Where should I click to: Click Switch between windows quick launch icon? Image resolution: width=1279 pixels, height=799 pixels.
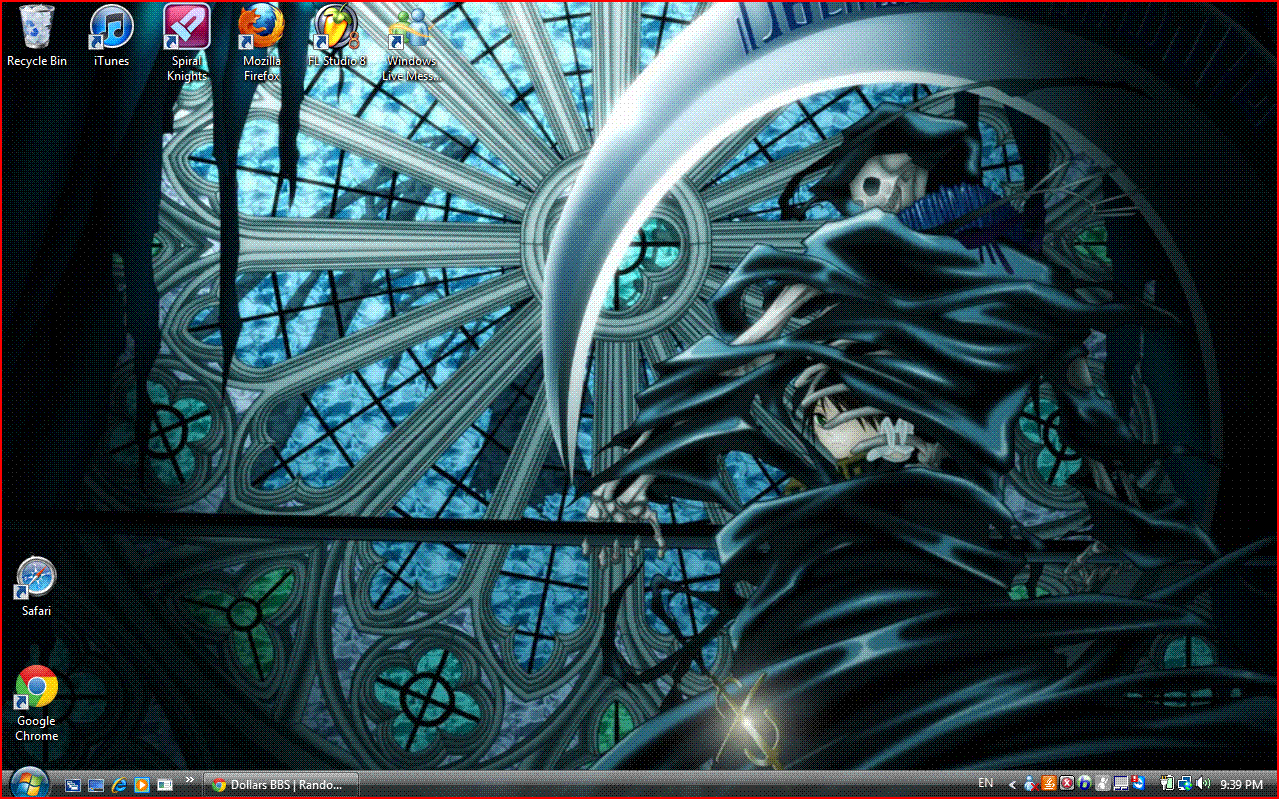point(74,785)
